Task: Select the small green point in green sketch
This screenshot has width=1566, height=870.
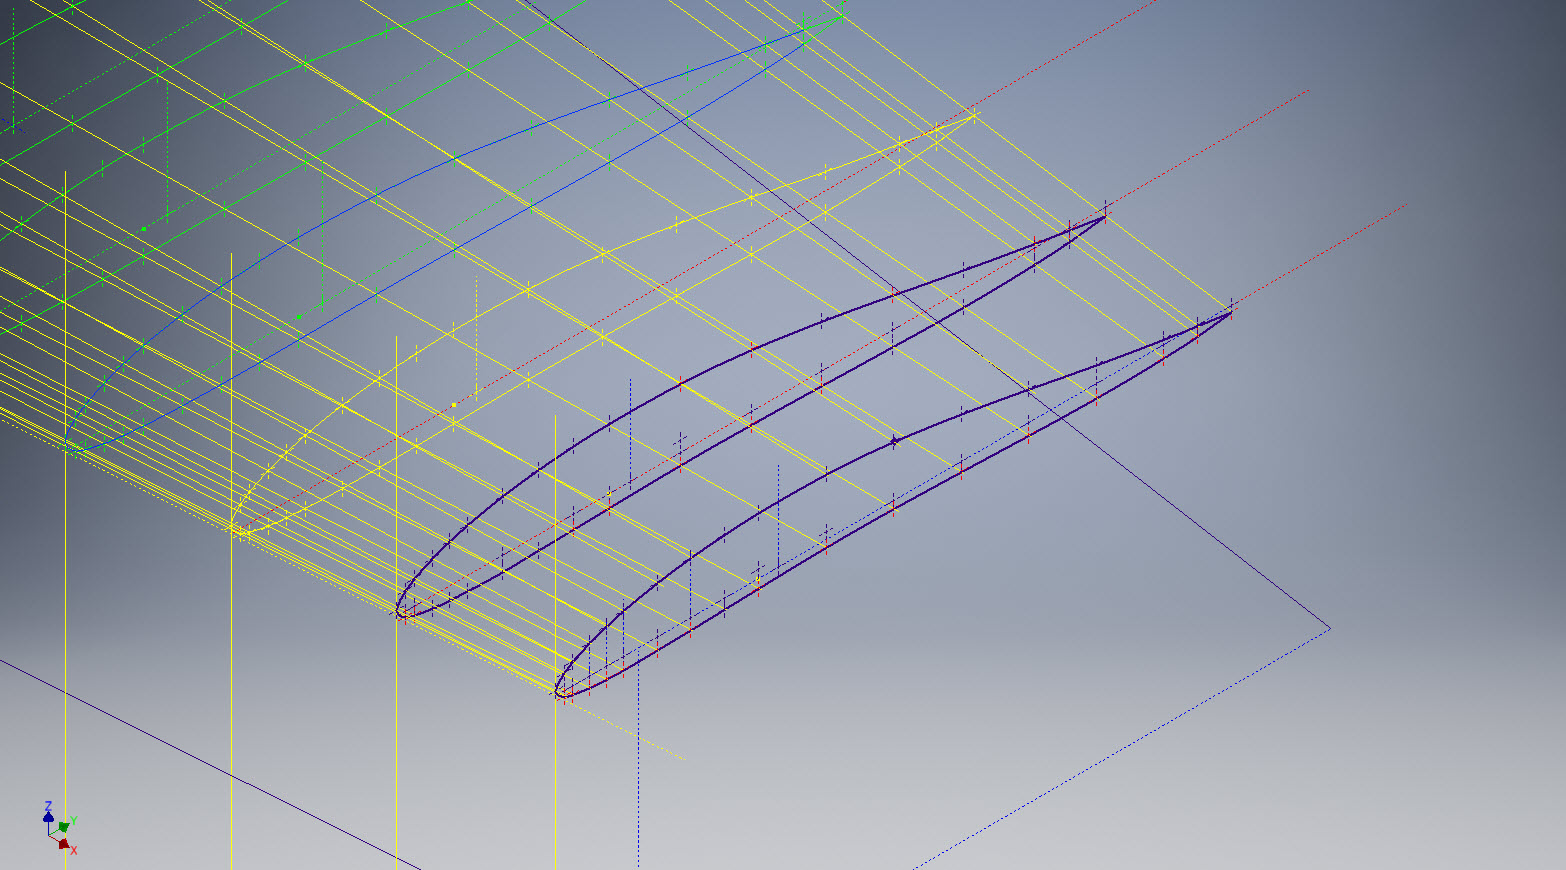Action: point(143,229)
